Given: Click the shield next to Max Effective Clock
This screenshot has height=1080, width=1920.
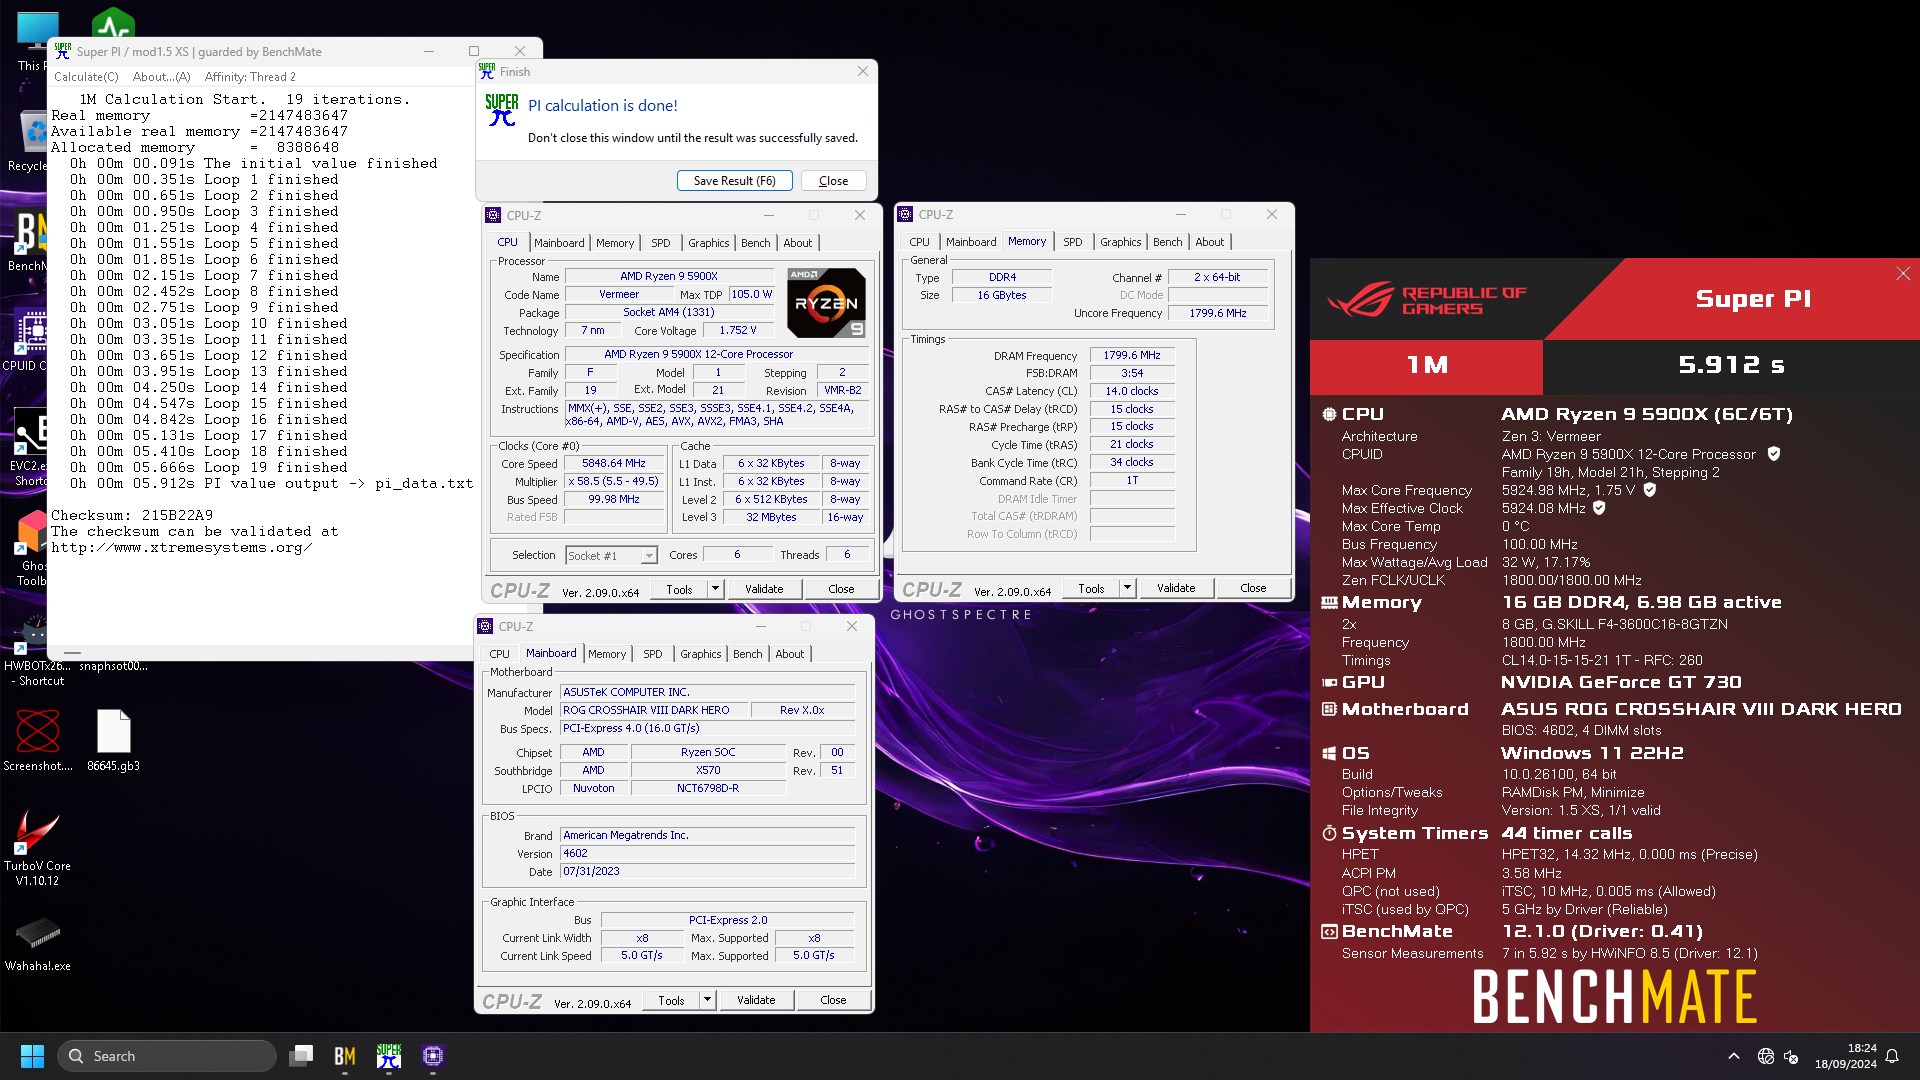Looking at the screenshot, I should pos(1599,508).
